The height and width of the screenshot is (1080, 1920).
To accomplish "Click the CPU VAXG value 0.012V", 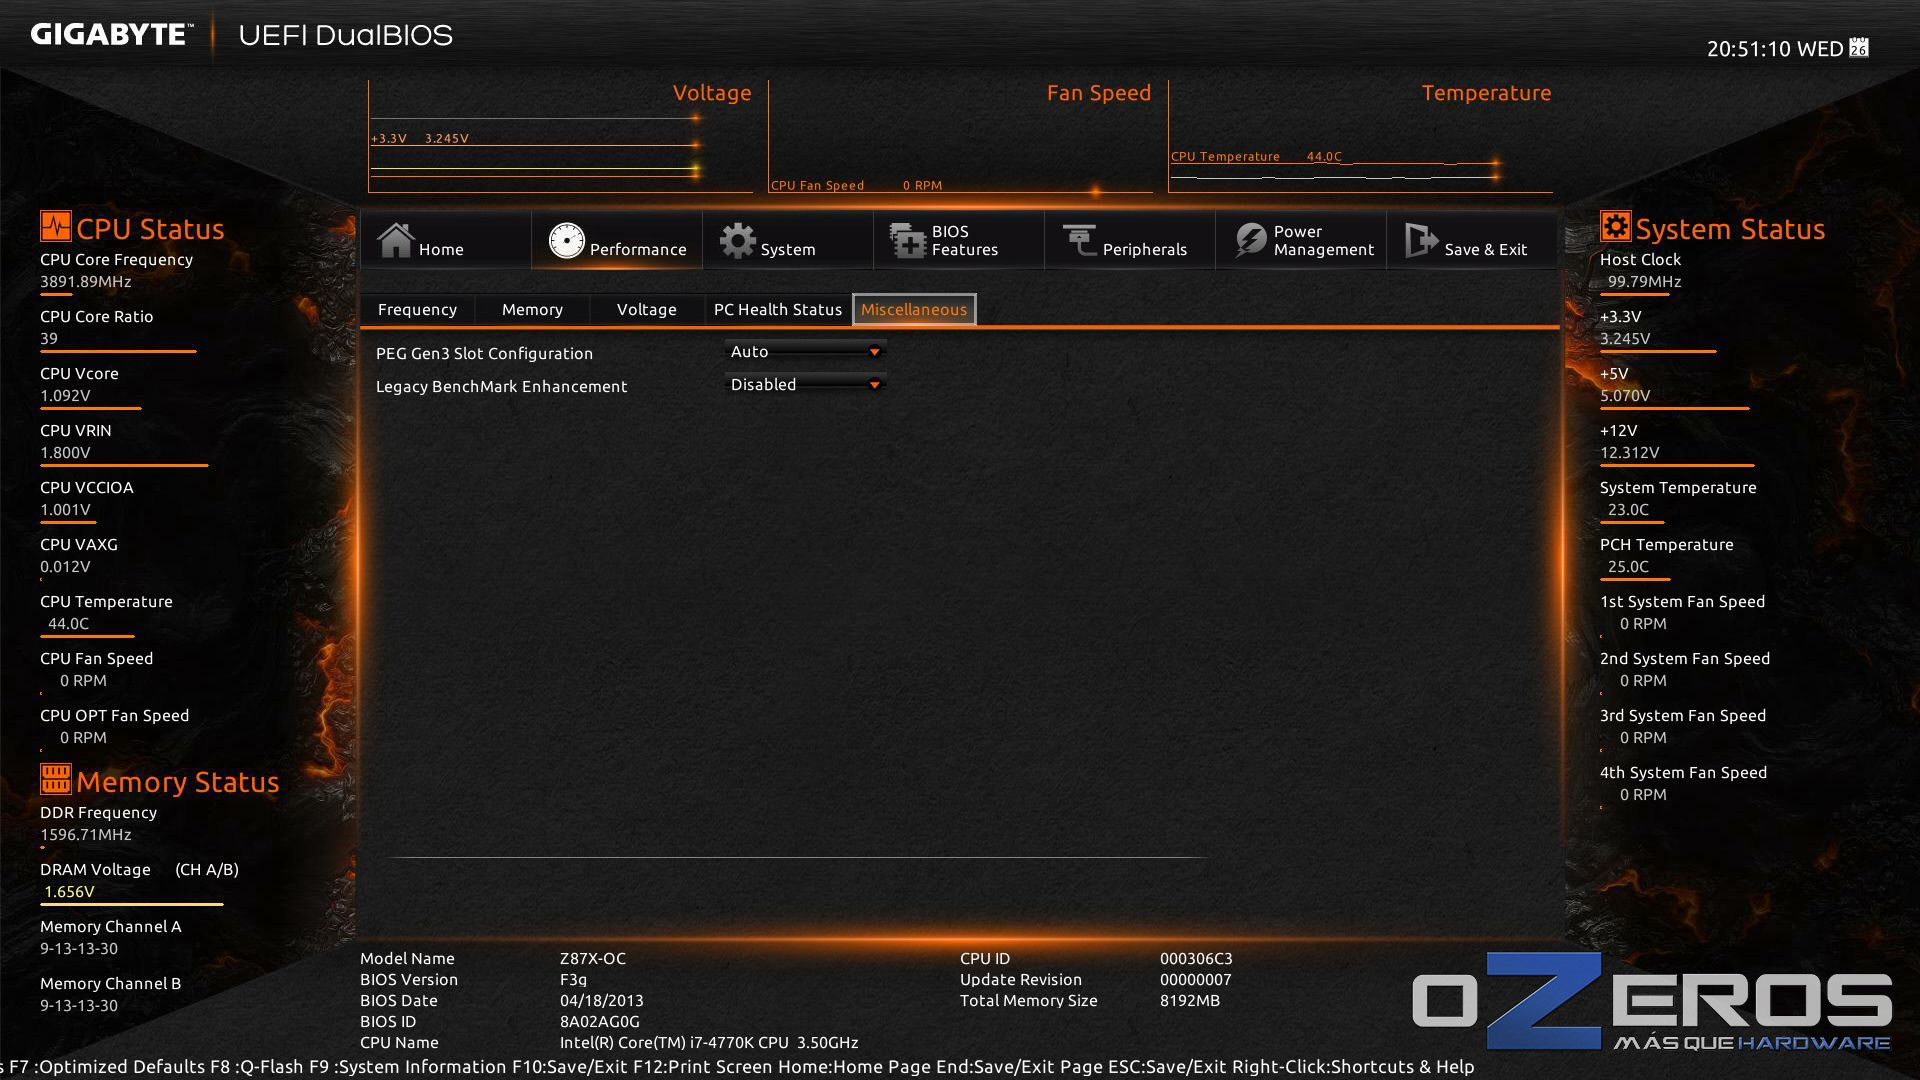I will tap(65, 567).
